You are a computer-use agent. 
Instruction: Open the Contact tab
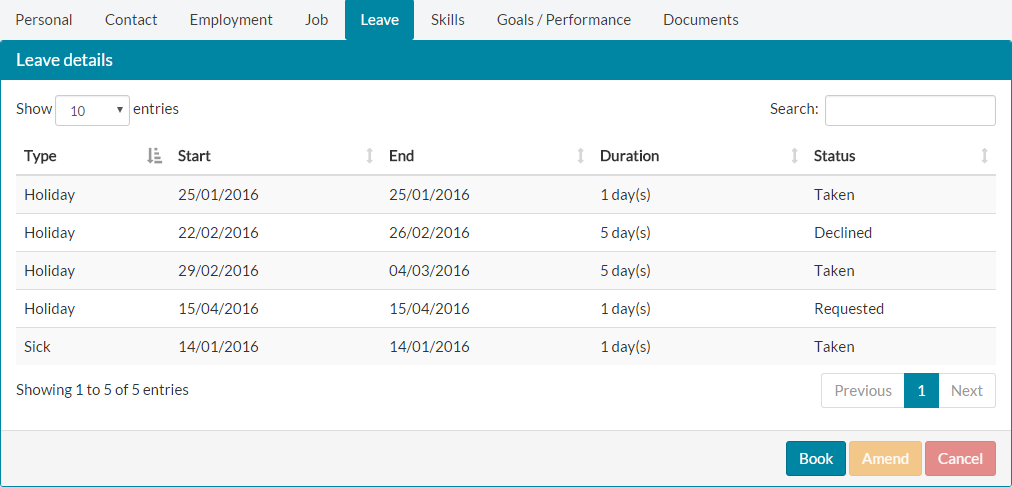tap(131, 20)
